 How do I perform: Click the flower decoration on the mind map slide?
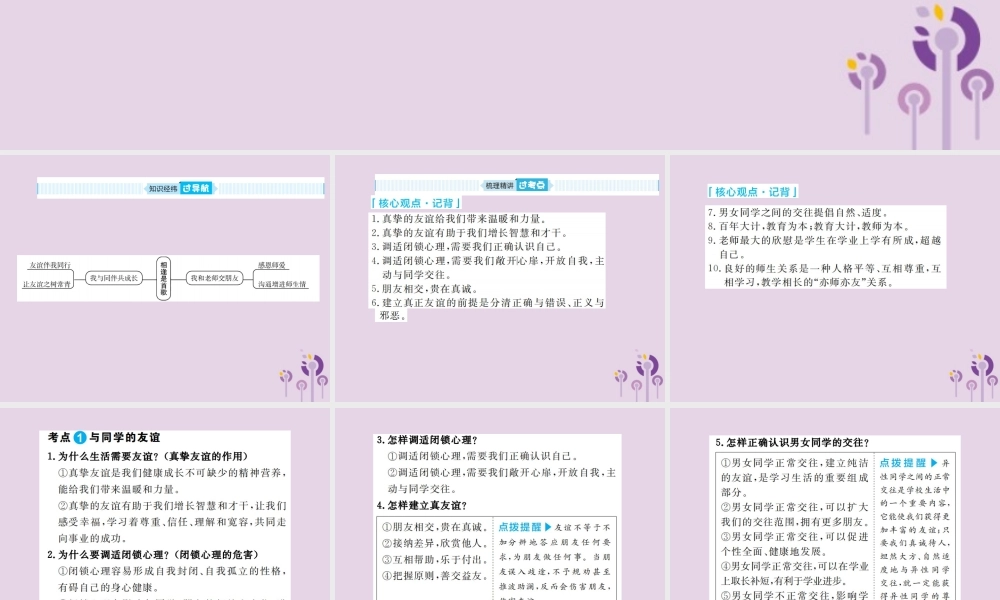(x=304, y=374)
